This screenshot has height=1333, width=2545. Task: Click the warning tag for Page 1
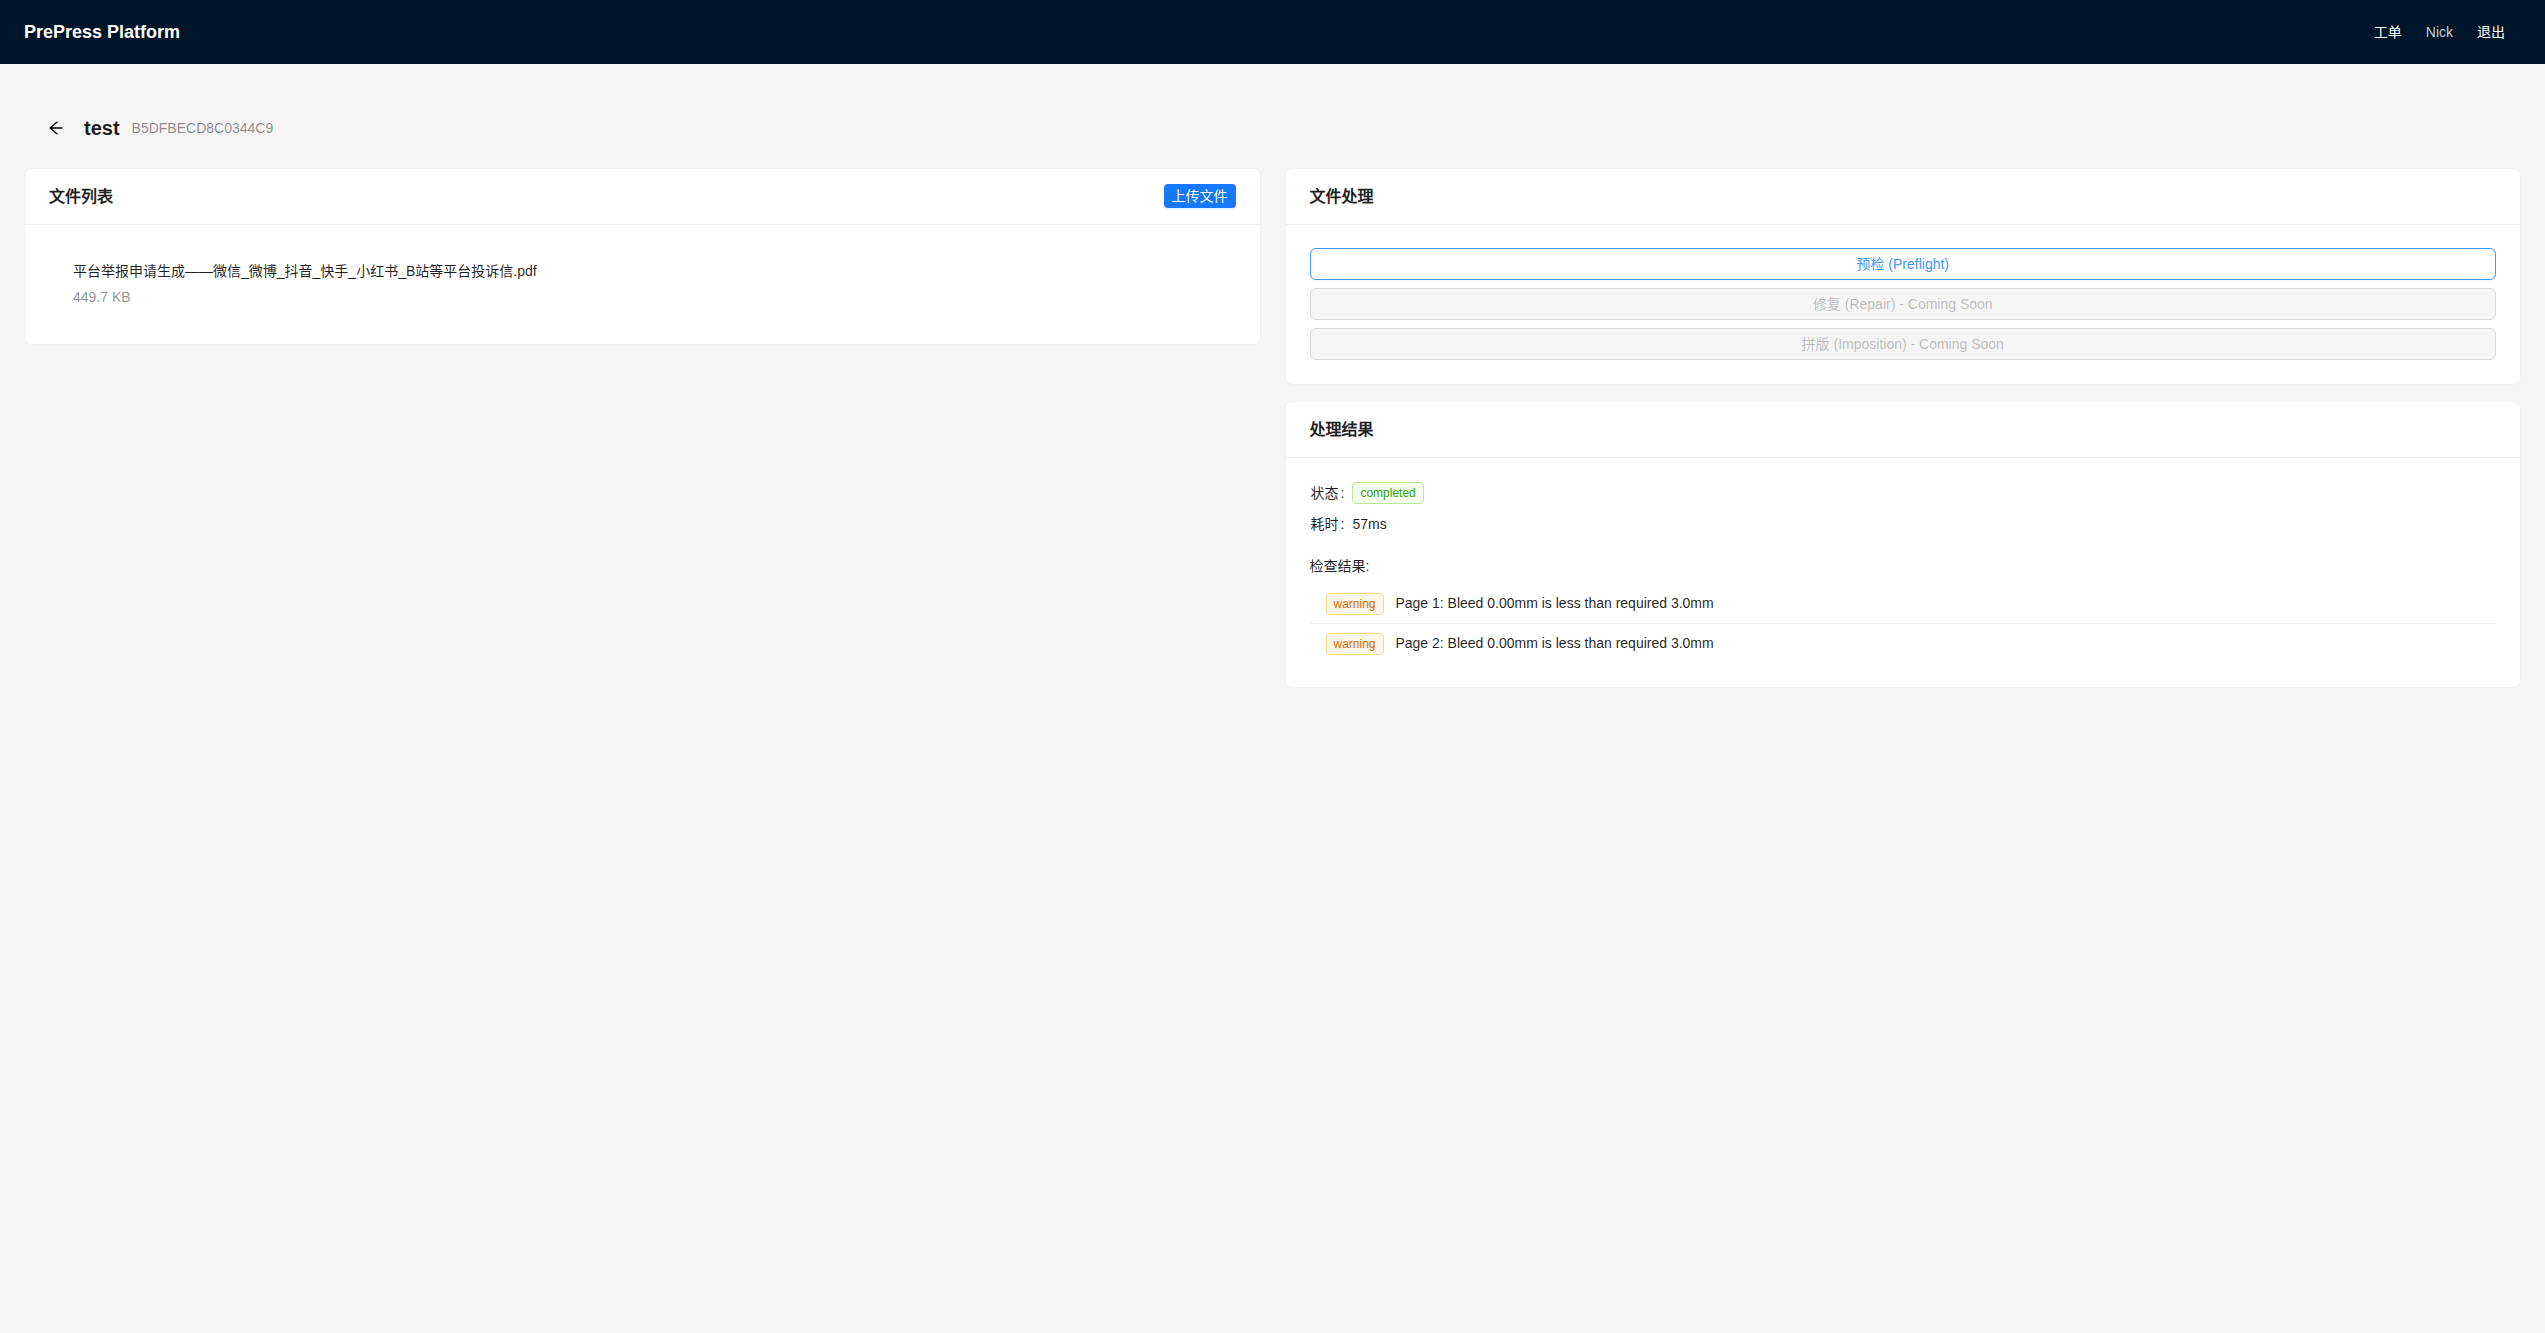pos(1353,604)
